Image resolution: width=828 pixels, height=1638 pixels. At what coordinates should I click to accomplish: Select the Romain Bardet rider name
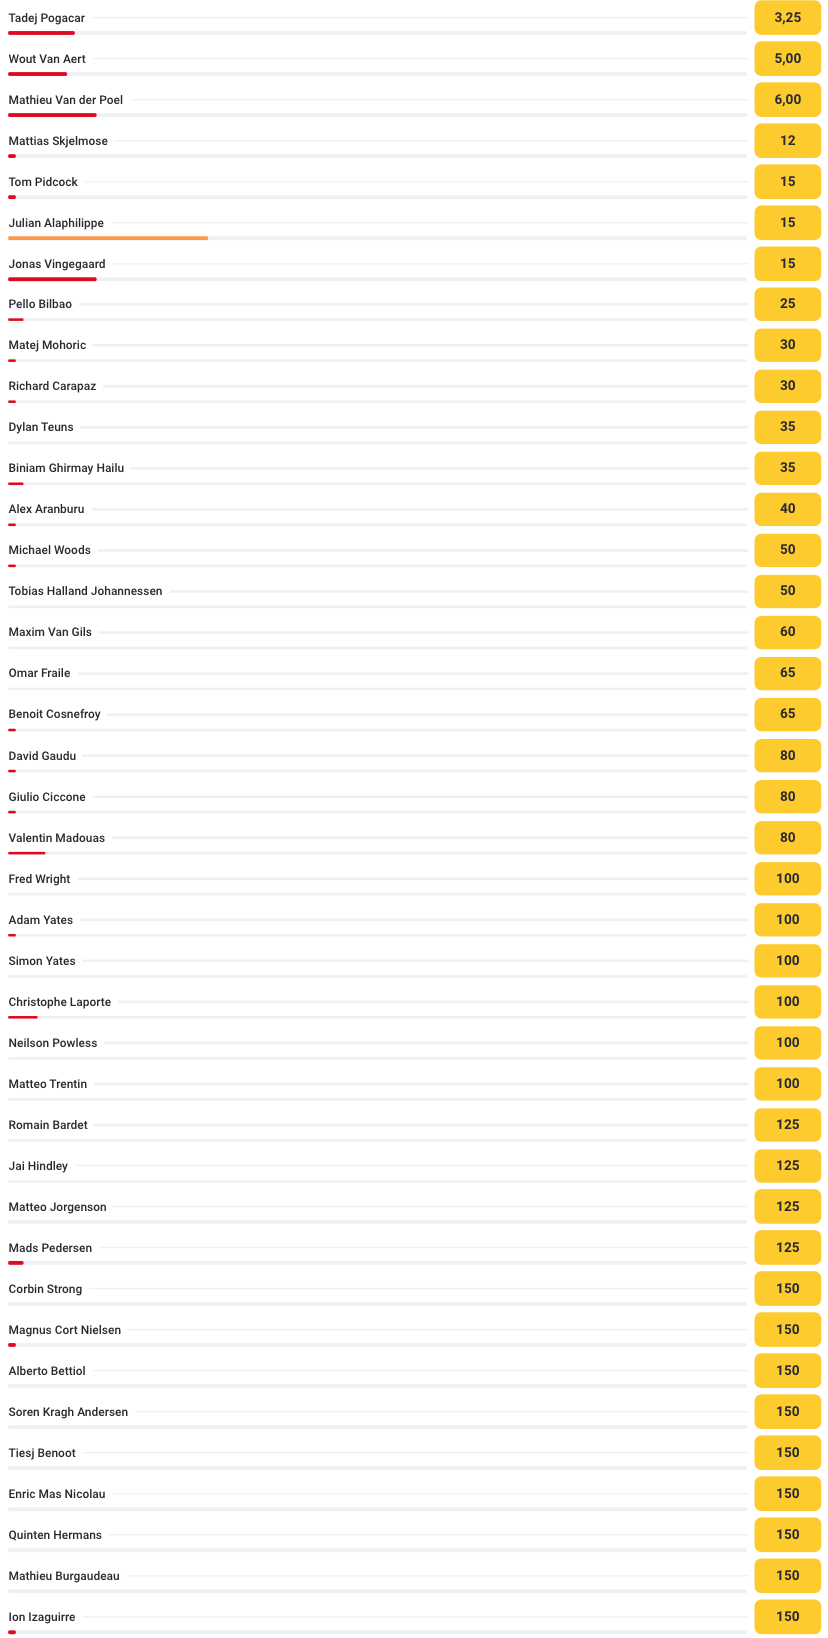tap(48, 1125)
